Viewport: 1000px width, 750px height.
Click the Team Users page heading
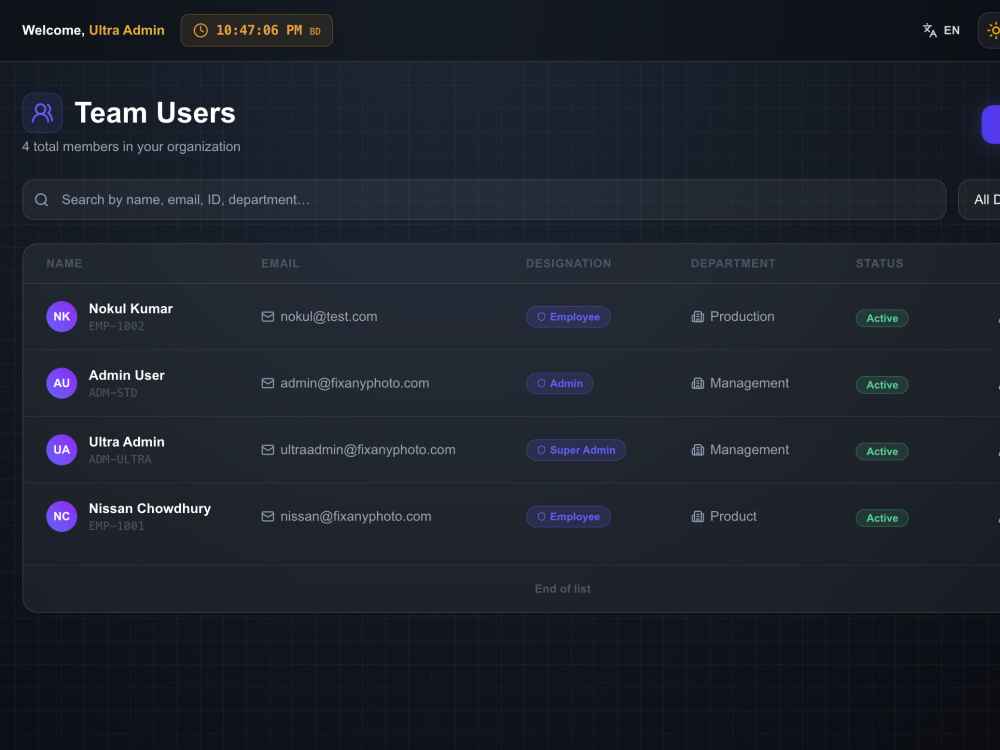click(155, 113)
